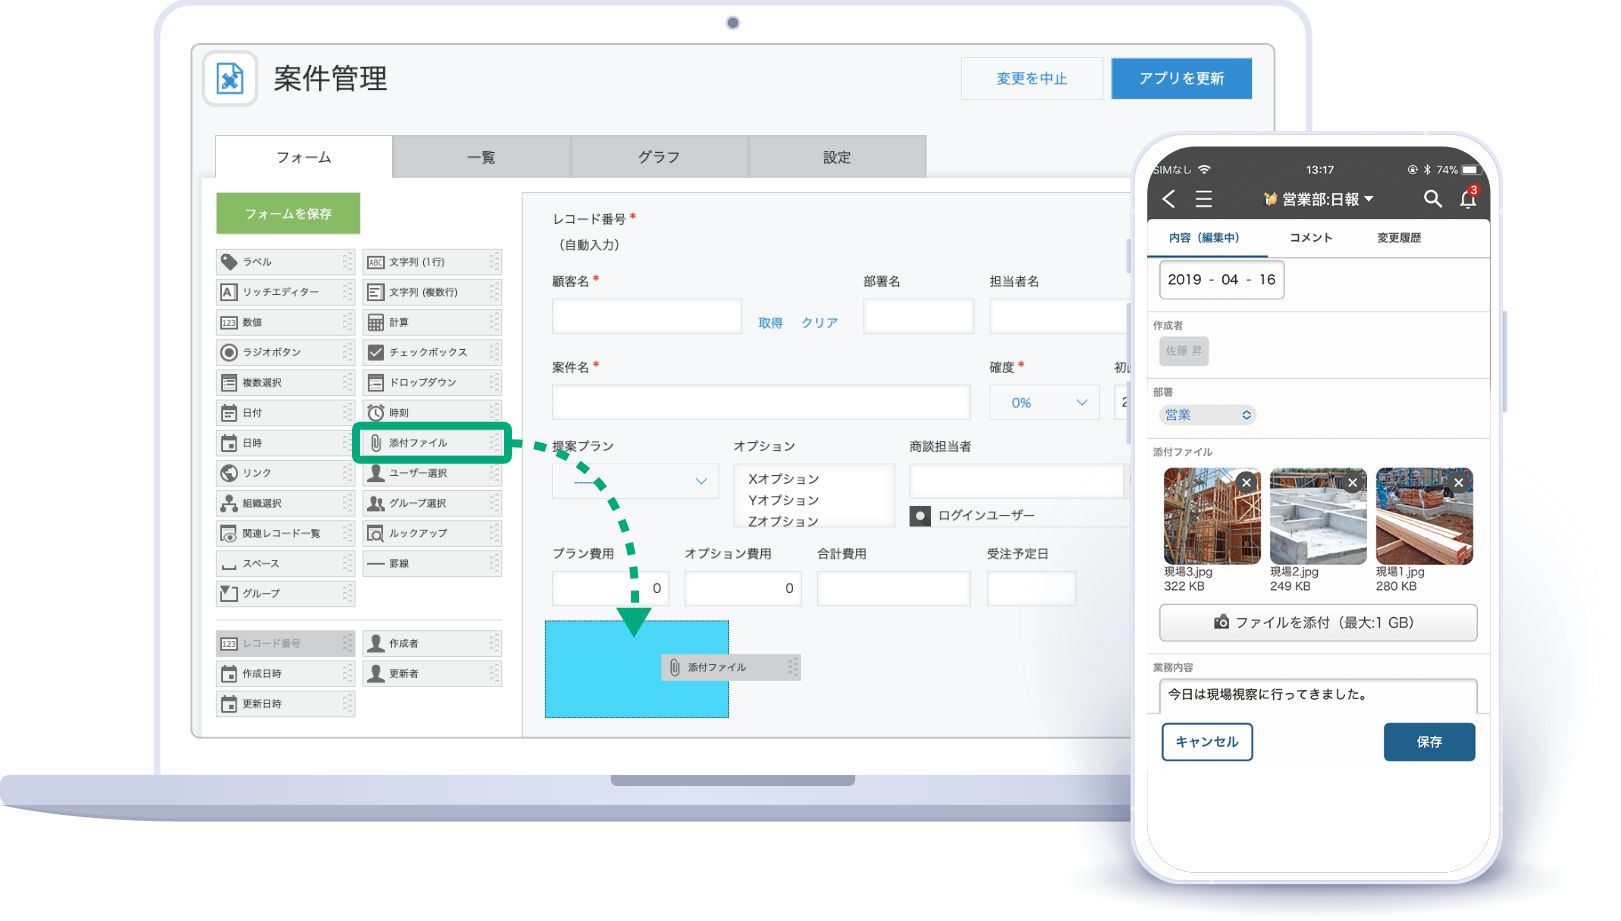
Task: Select the チェックボックス field type
Action: click(431, 353)
